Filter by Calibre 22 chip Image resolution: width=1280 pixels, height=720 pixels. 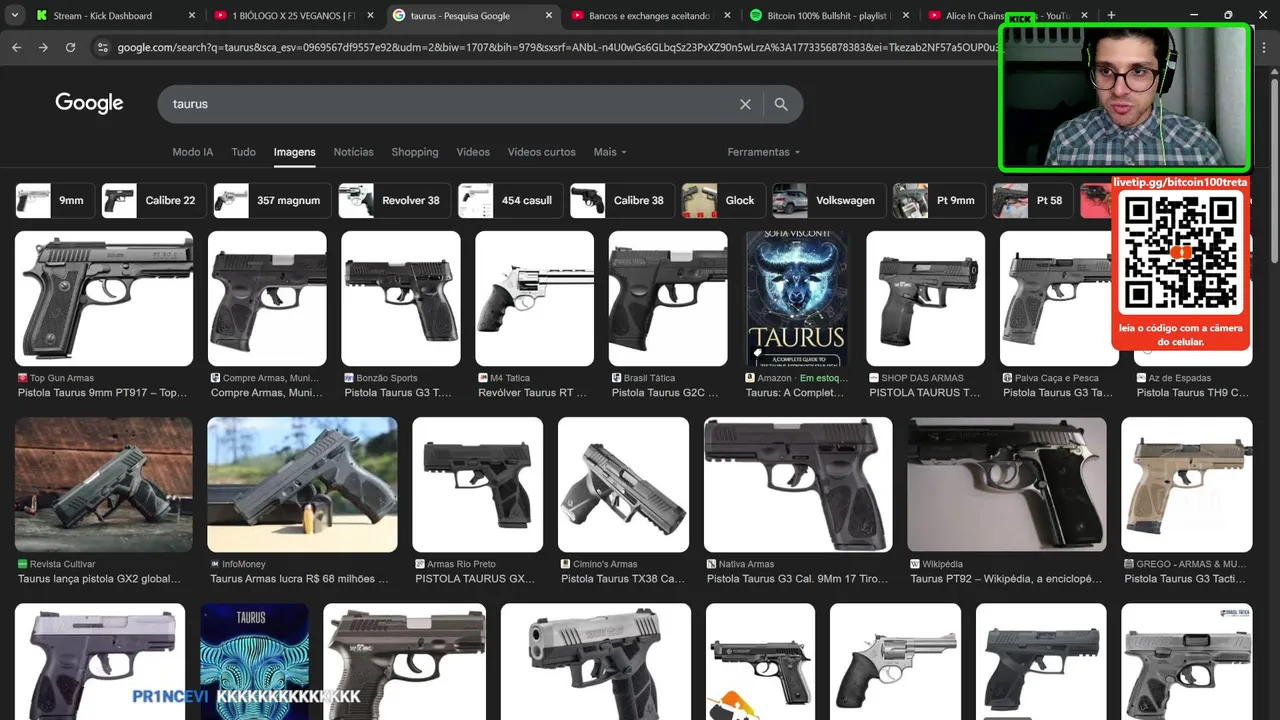(x=154, y=200)
